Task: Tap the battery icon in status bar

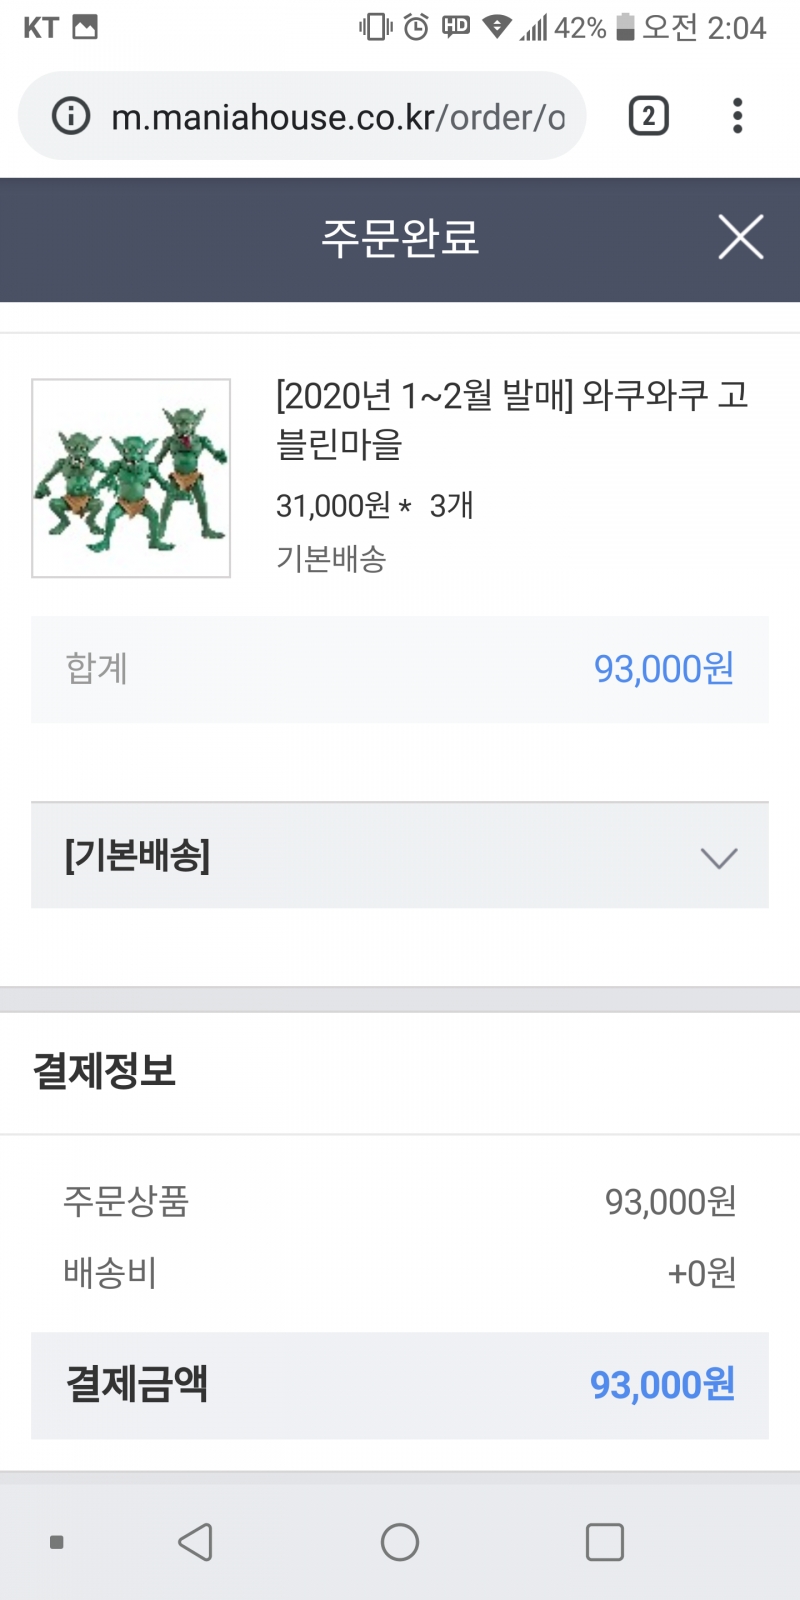Action: [x=625, y=27]
